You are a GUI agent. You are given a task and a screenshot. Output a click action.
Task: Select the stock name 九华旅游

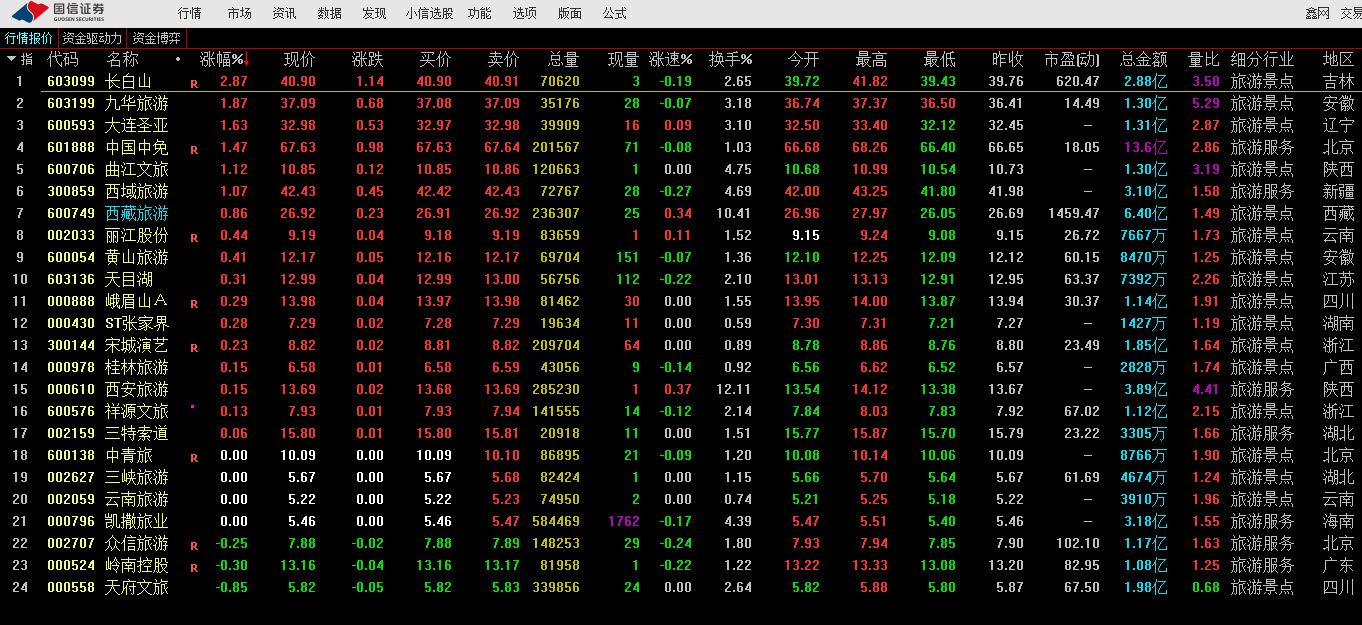pyautogui.click(x=137, y=103)
